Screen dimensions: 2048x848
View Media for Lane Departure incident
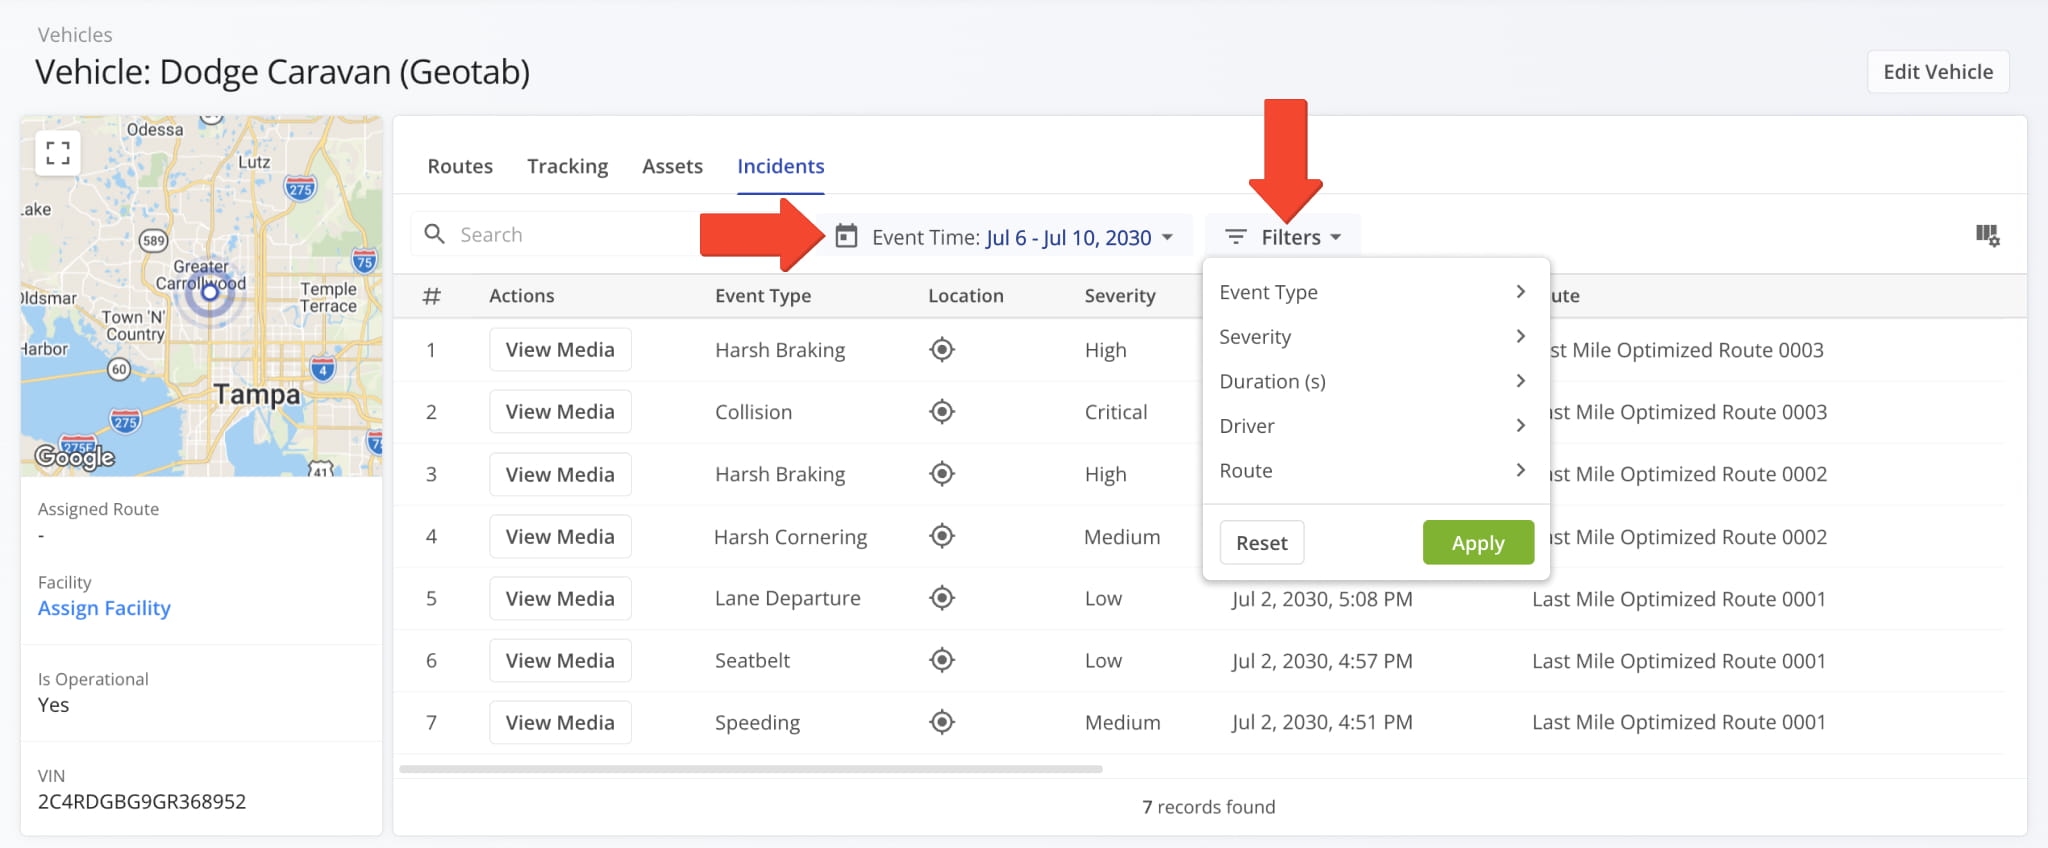pyautogui.click(x=560, y=598)
